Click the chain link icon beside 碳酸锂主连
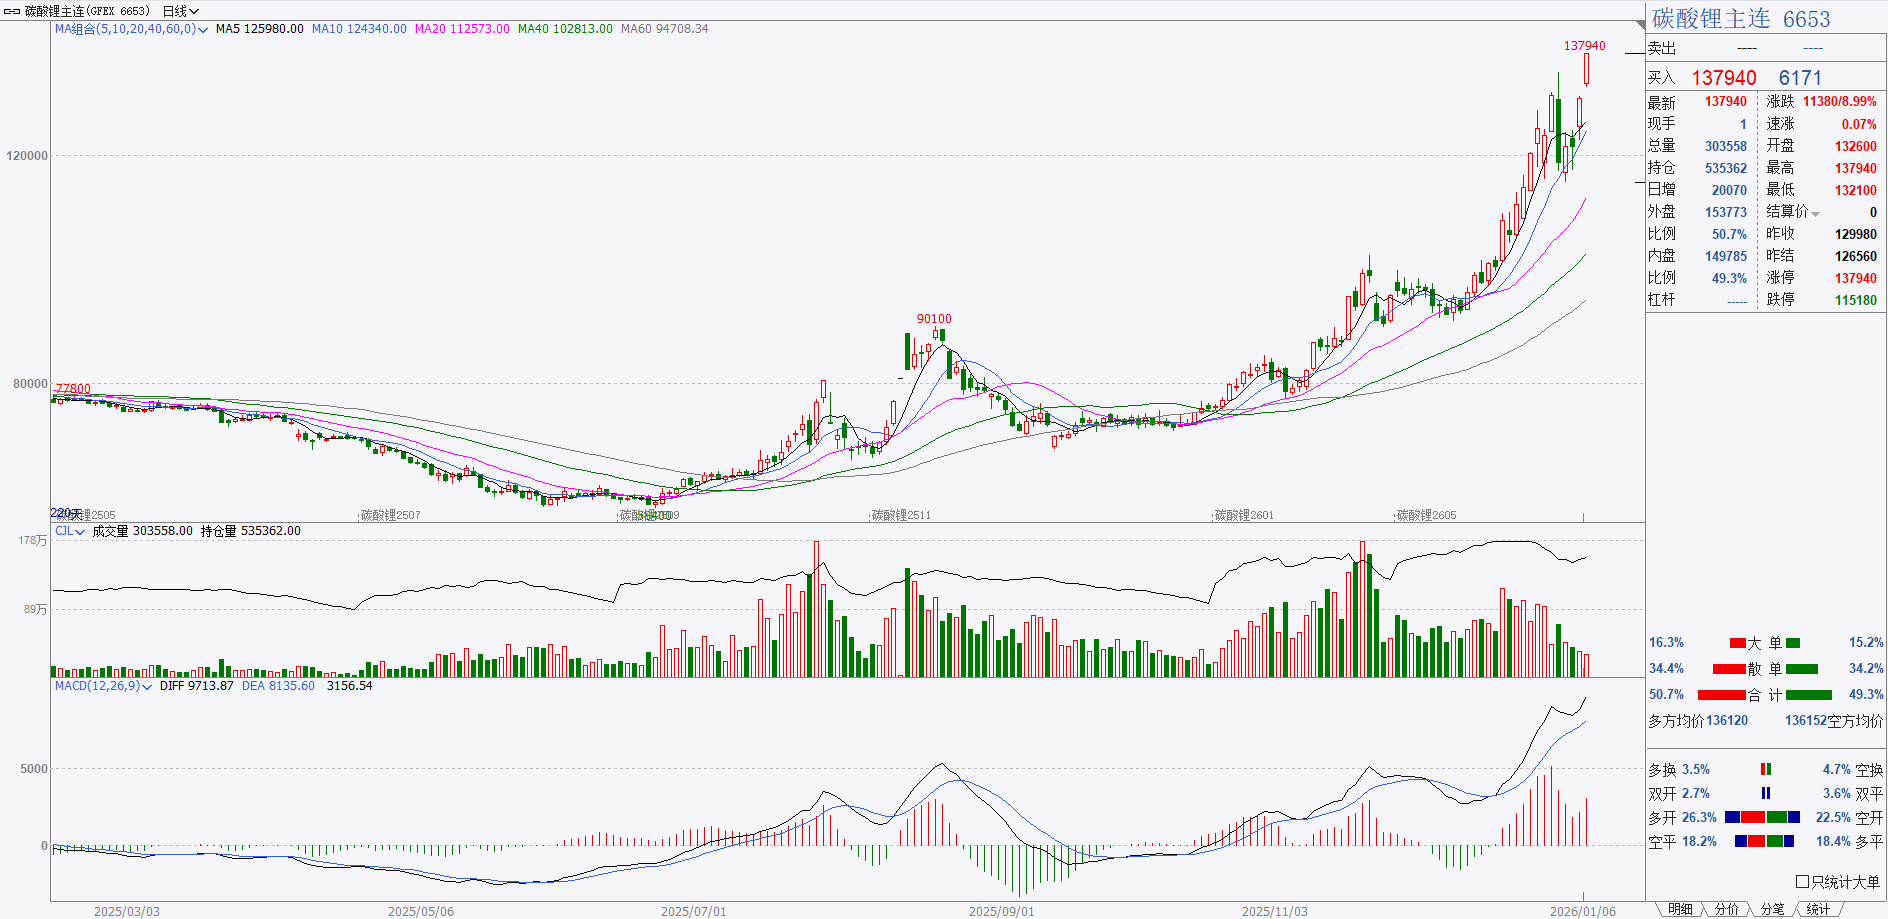Screen dimensions: 1888x919 point(12,11)
